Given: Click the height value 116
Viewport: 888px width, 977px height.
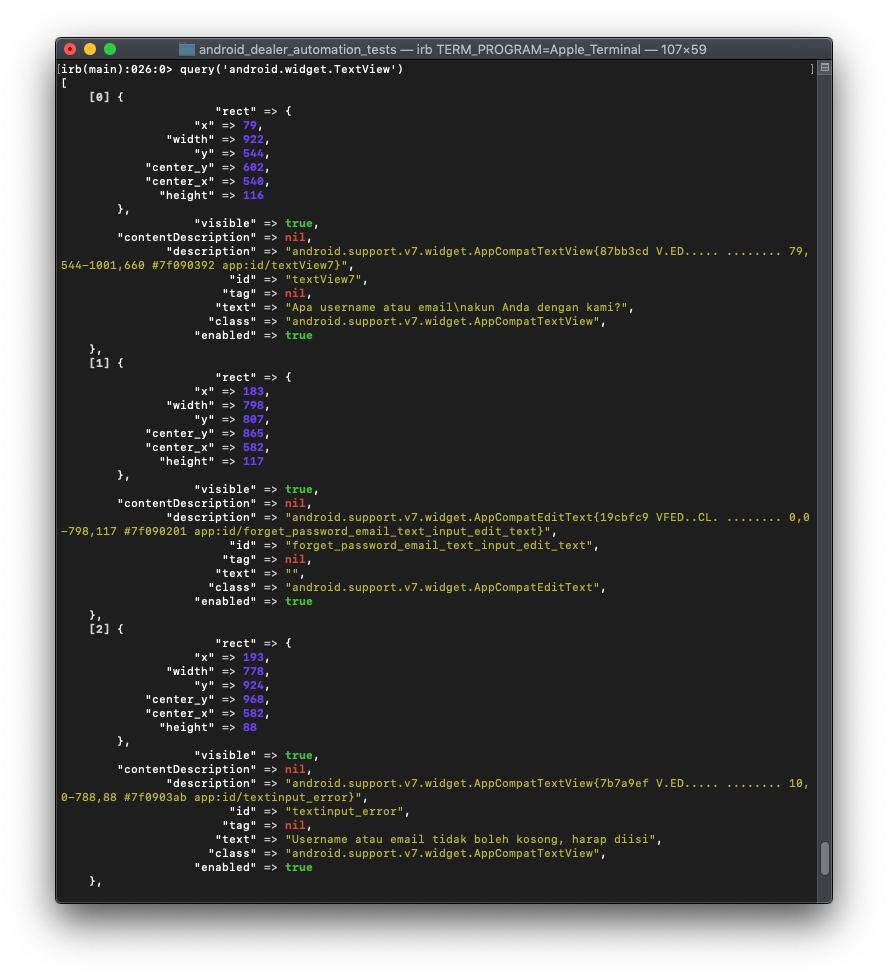Looking at the screenshot, I should tap(253, 195).
